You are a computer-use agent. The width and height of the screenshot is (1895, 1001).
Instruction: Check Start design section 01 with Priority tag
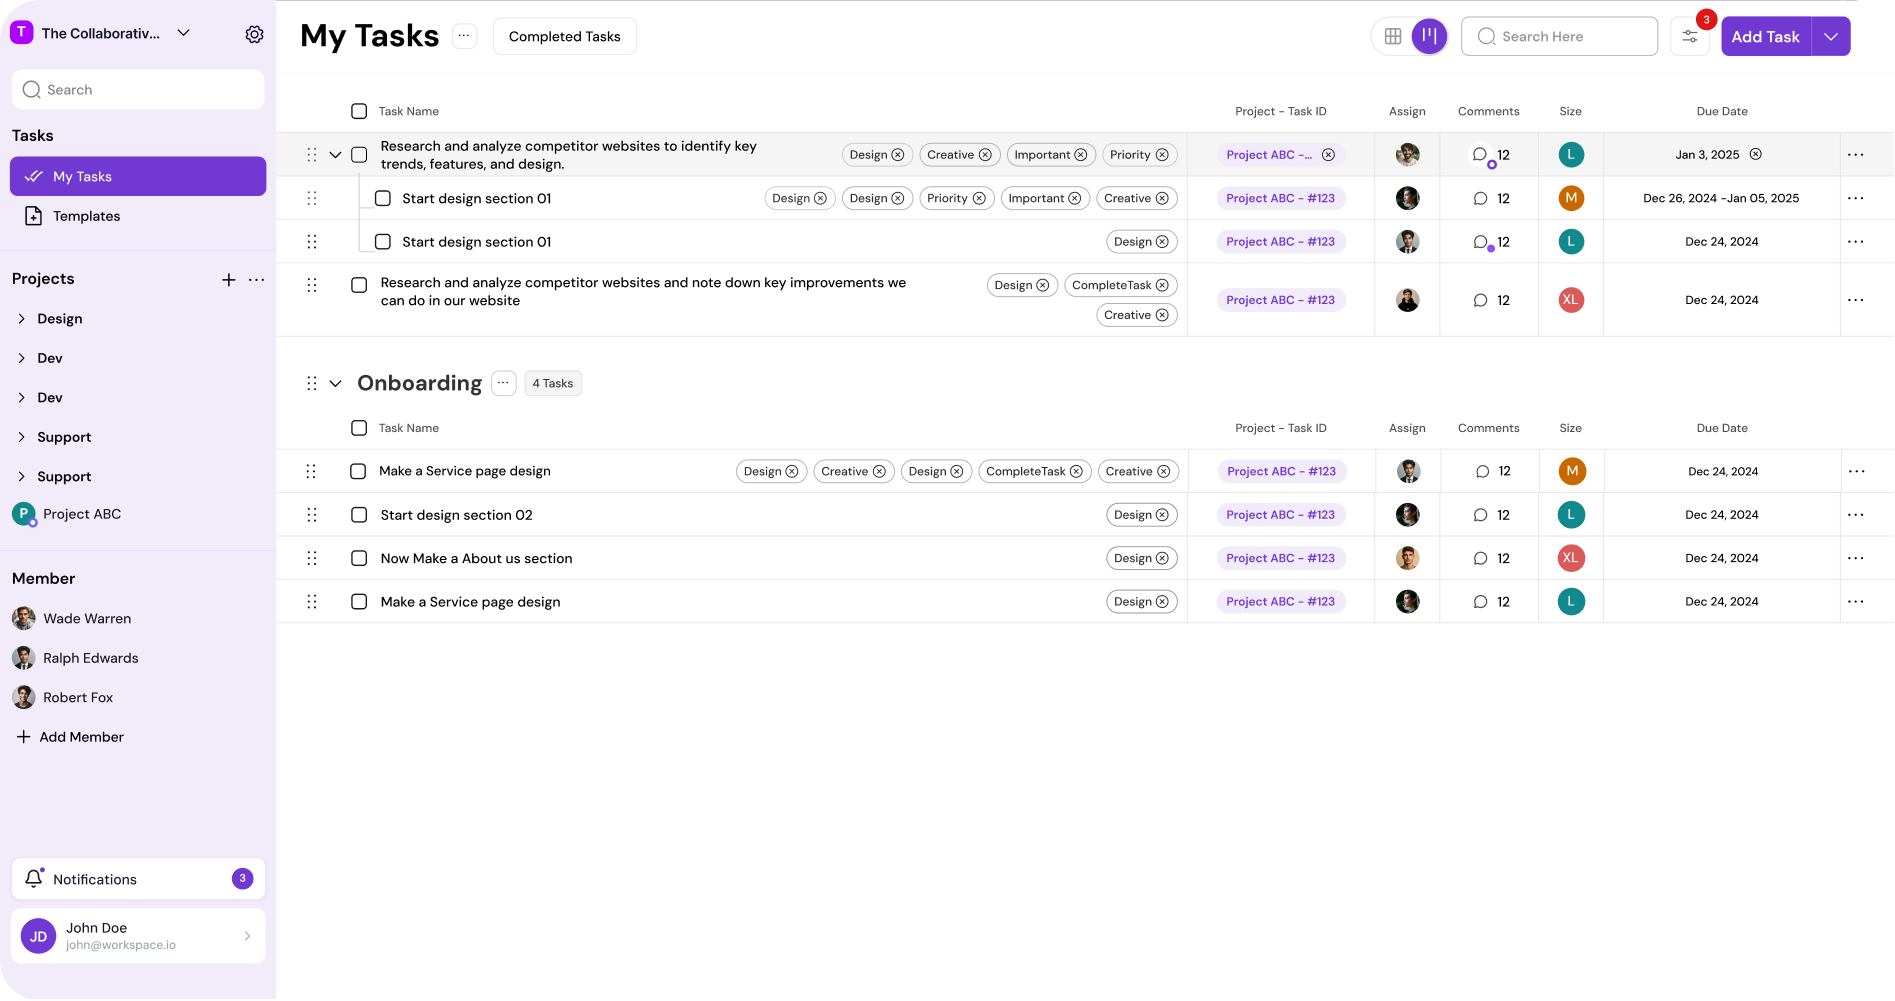(x=382, y=199)
